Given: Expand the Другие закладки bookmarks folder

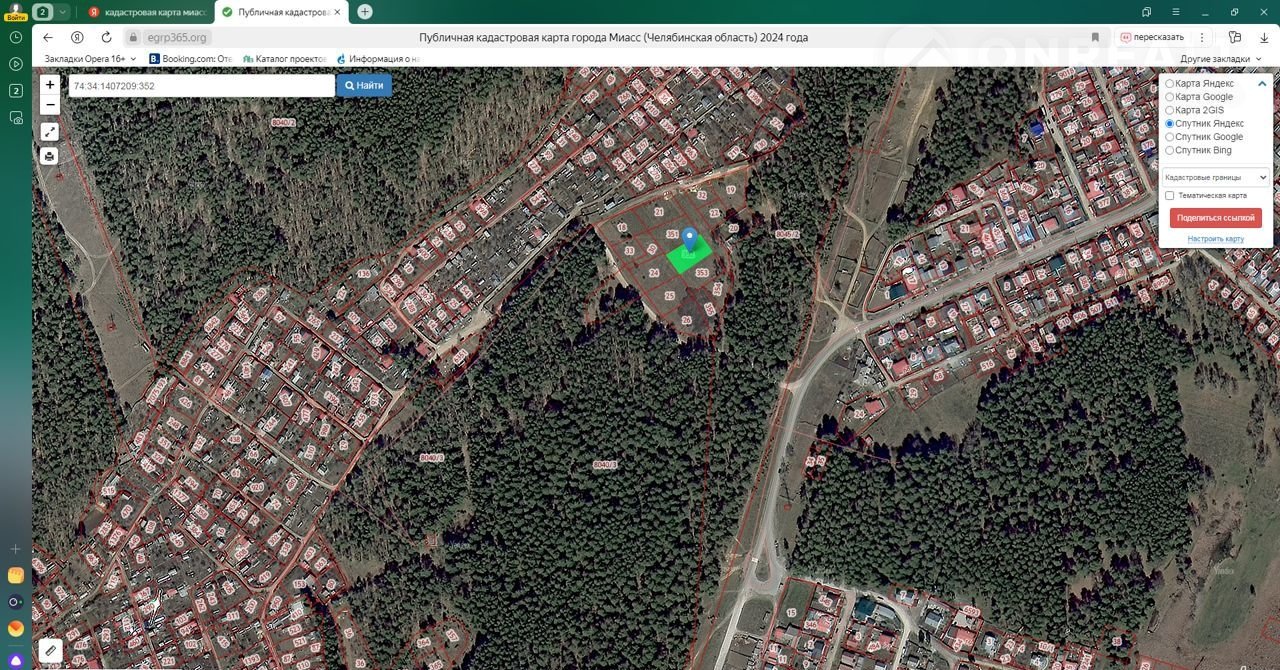Looking at the screenshot, I should (1215, 59).
